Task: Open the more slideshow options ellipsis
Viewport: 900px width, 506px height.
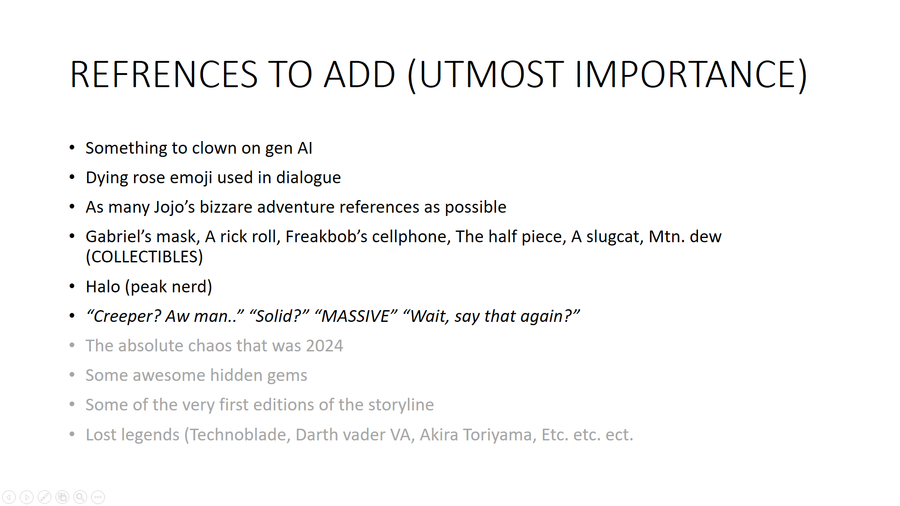Action: point(98,497)
